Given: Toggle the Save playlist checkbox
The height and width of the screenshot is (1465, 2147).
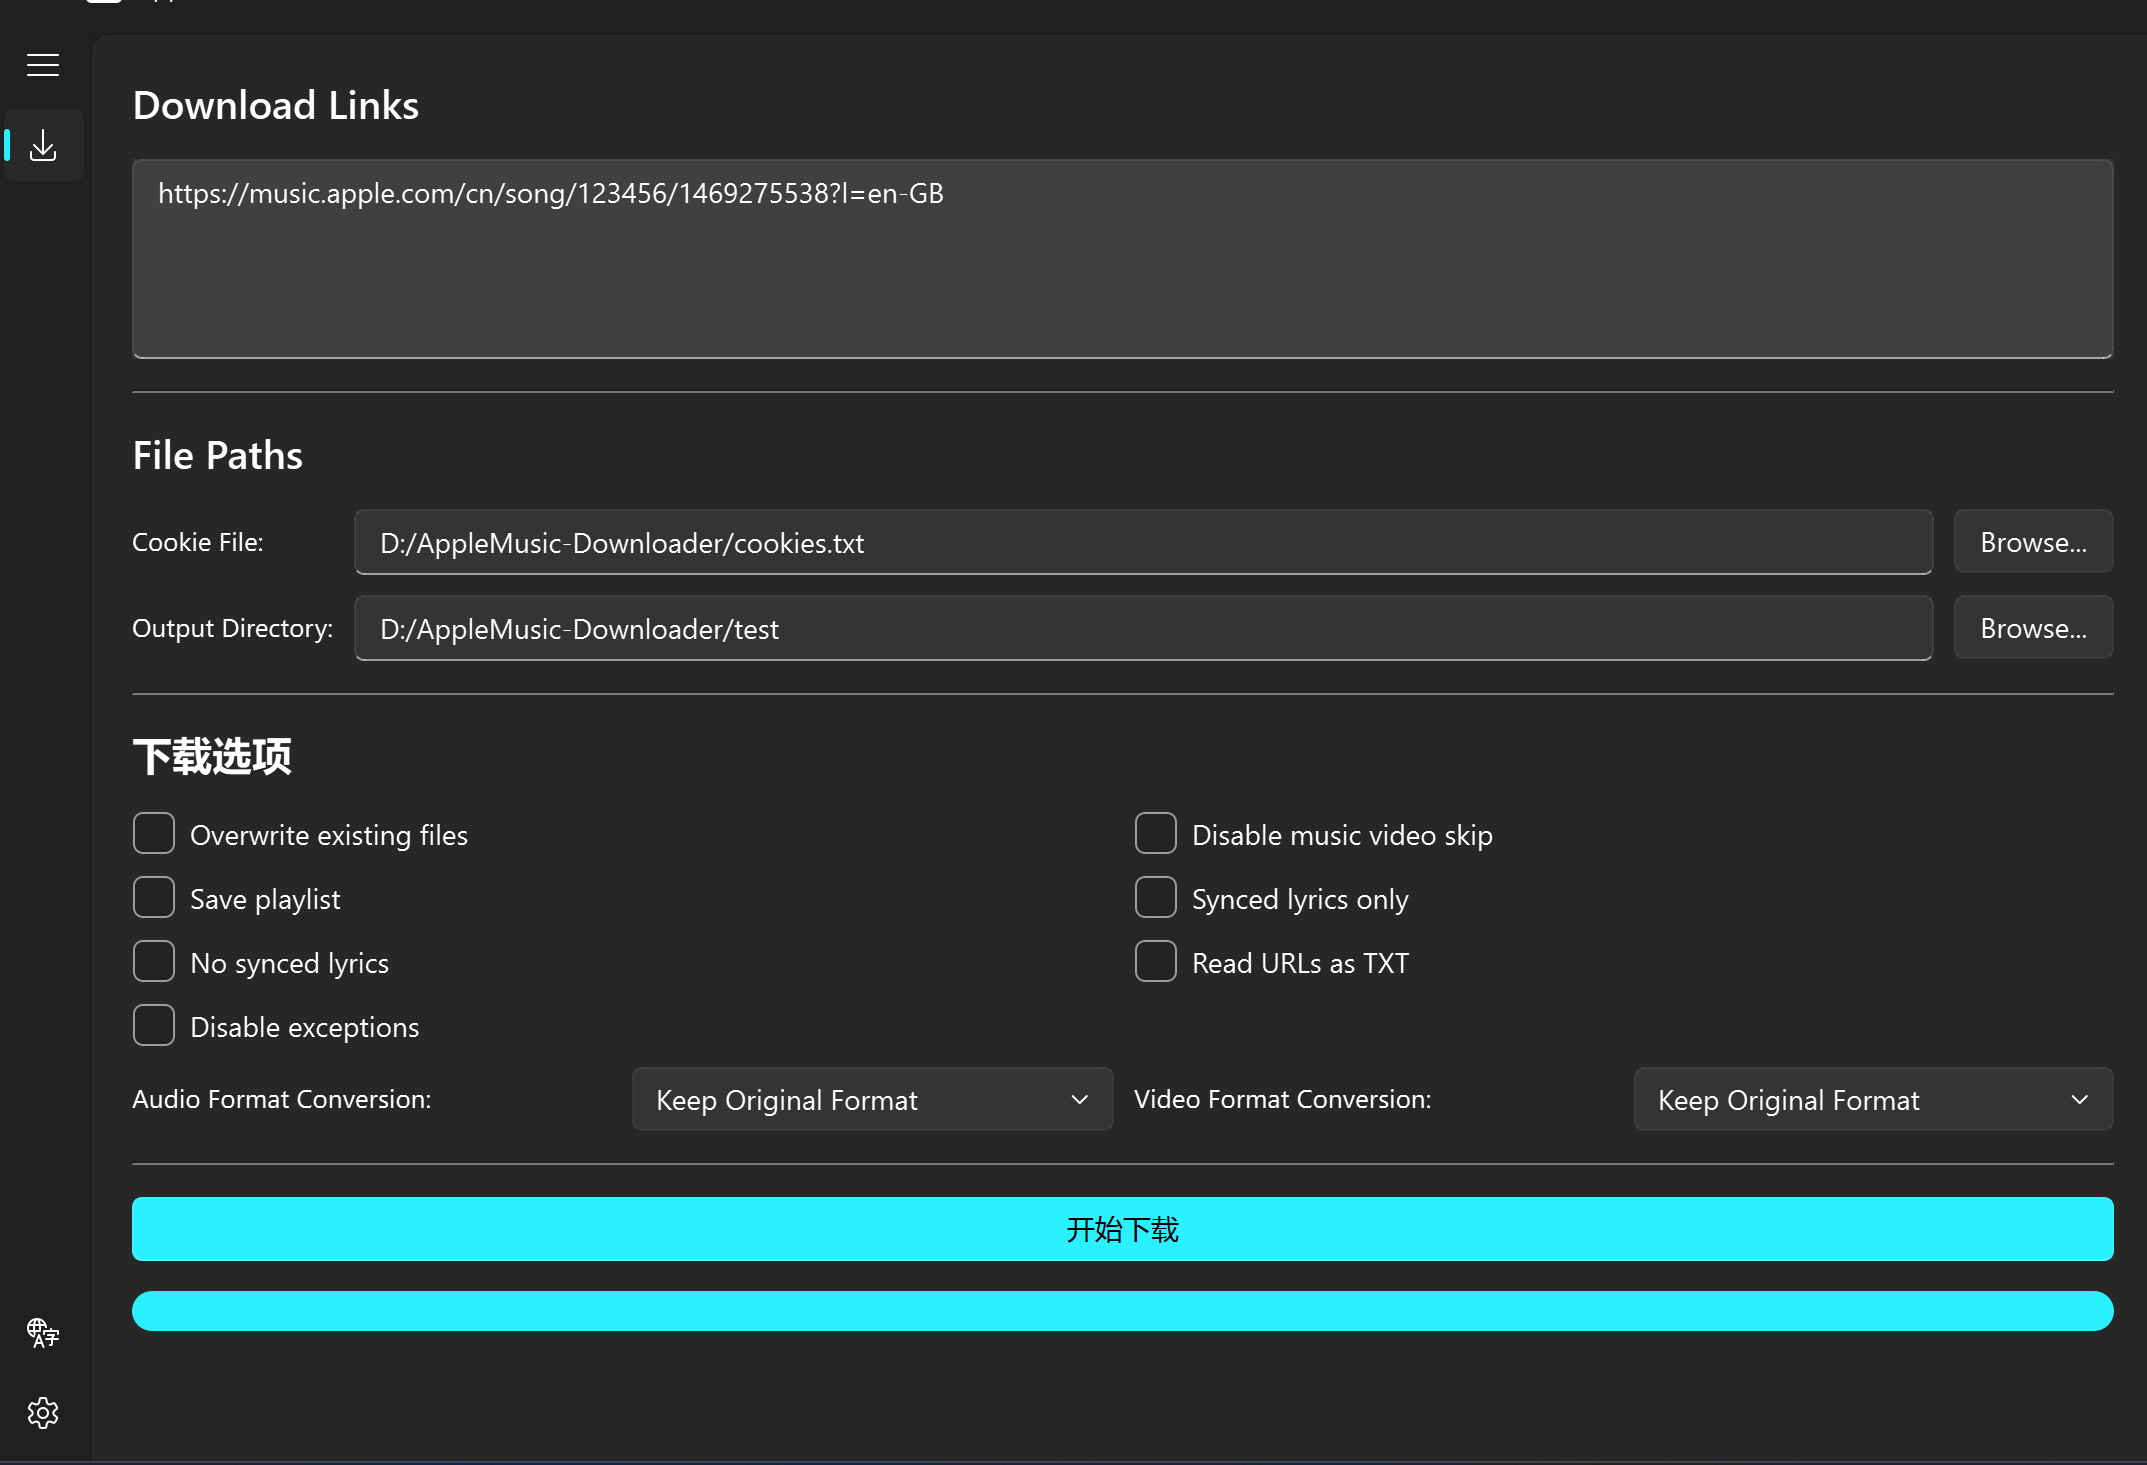Looking at the screenshot, I should (154, 898).
